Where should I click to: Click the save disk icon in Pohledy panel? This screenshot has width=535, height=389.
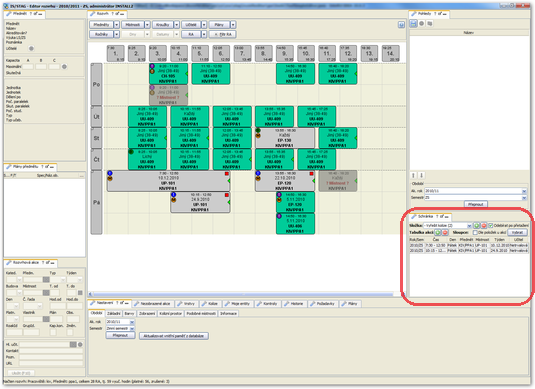coord(414,23)
